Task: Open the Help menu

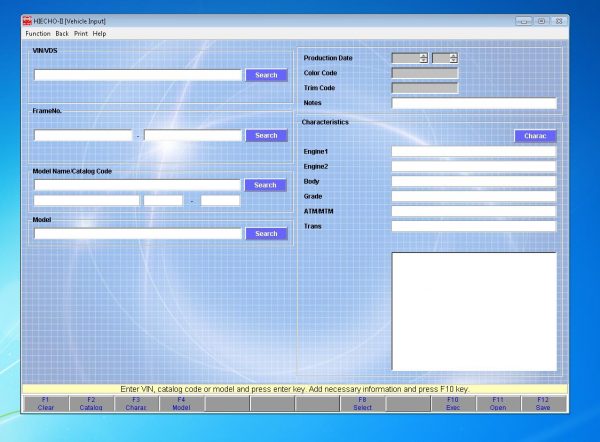Action: tap(99, 33)
